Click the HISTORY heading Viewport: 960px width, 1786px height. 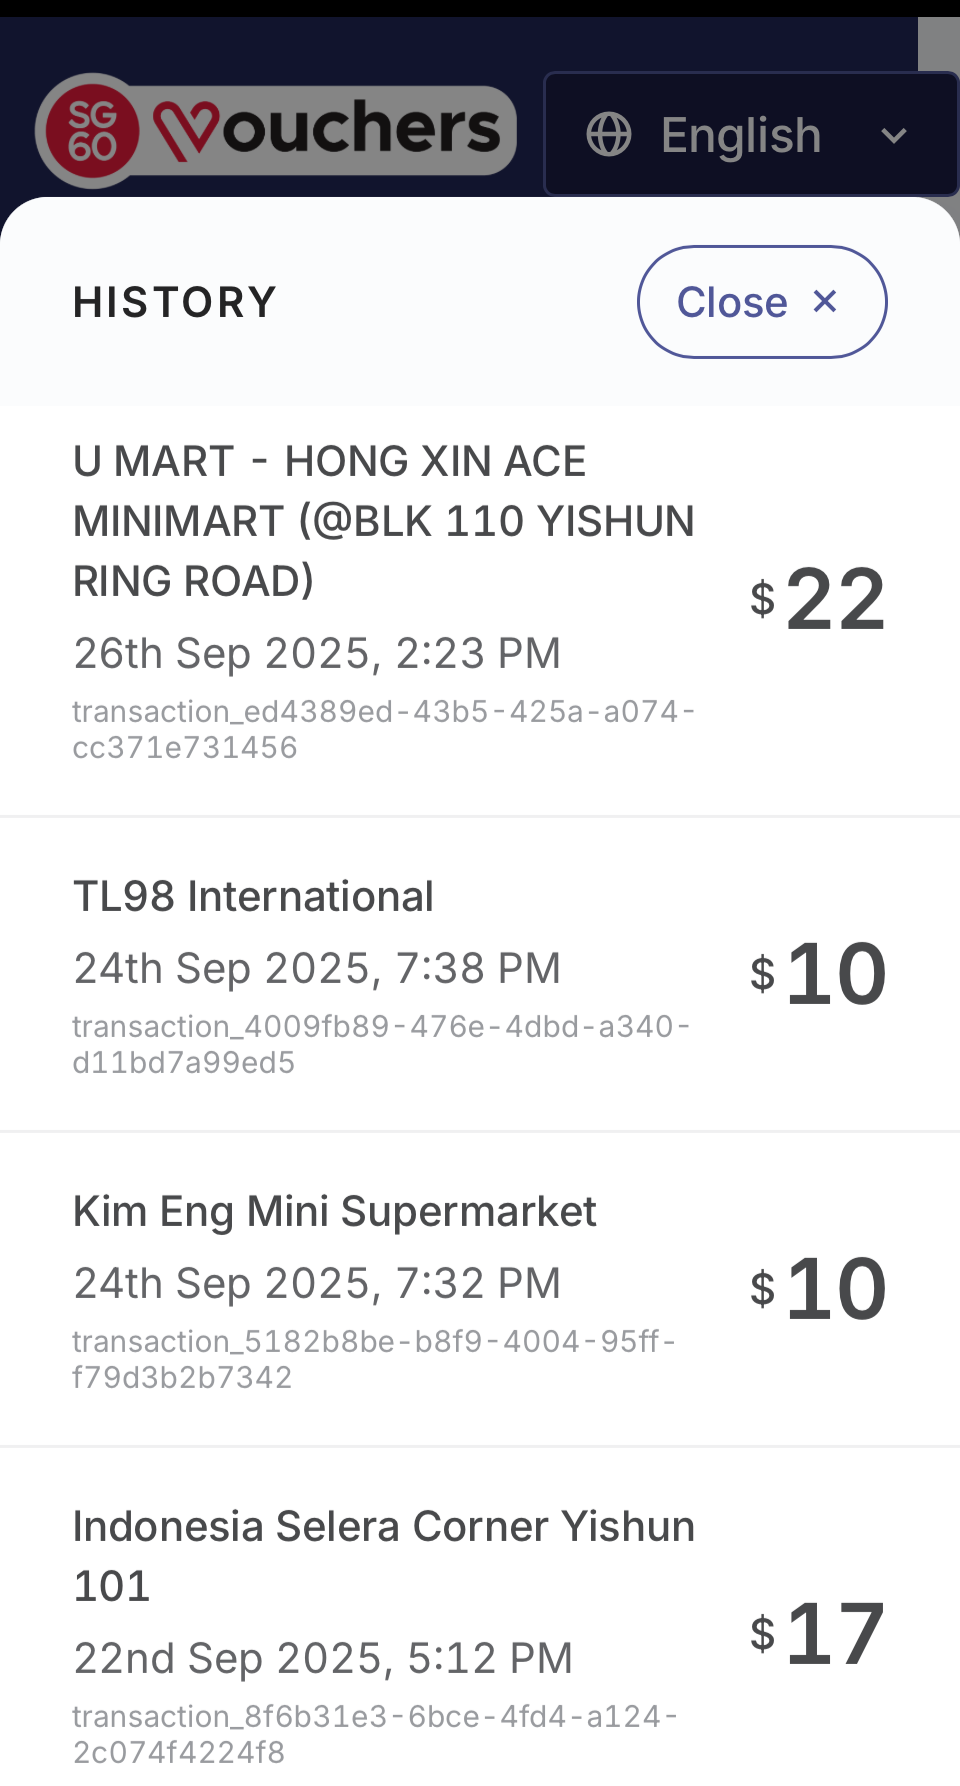pos(175,302)
